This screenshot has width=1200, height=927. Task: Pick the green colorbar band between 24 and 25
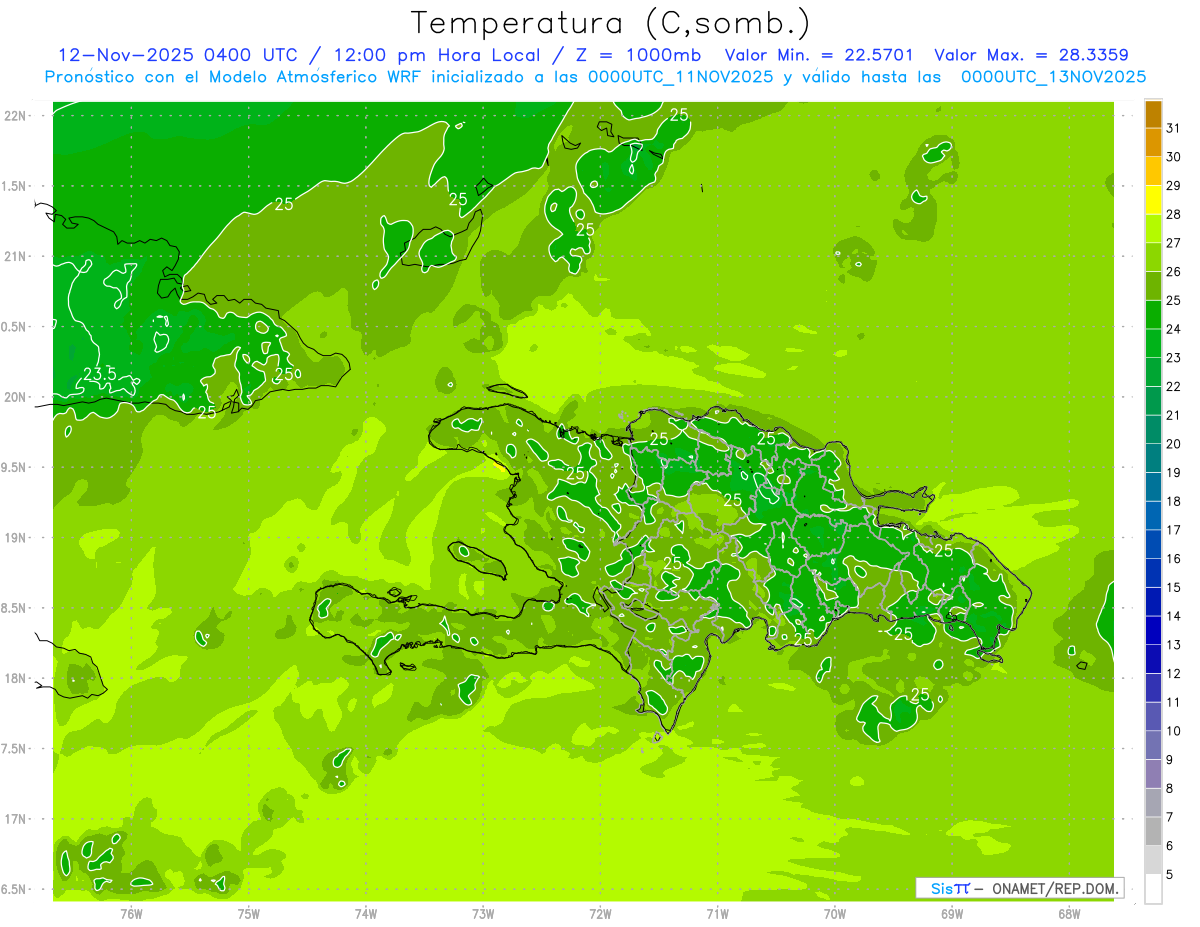[x=1153, y=315]
